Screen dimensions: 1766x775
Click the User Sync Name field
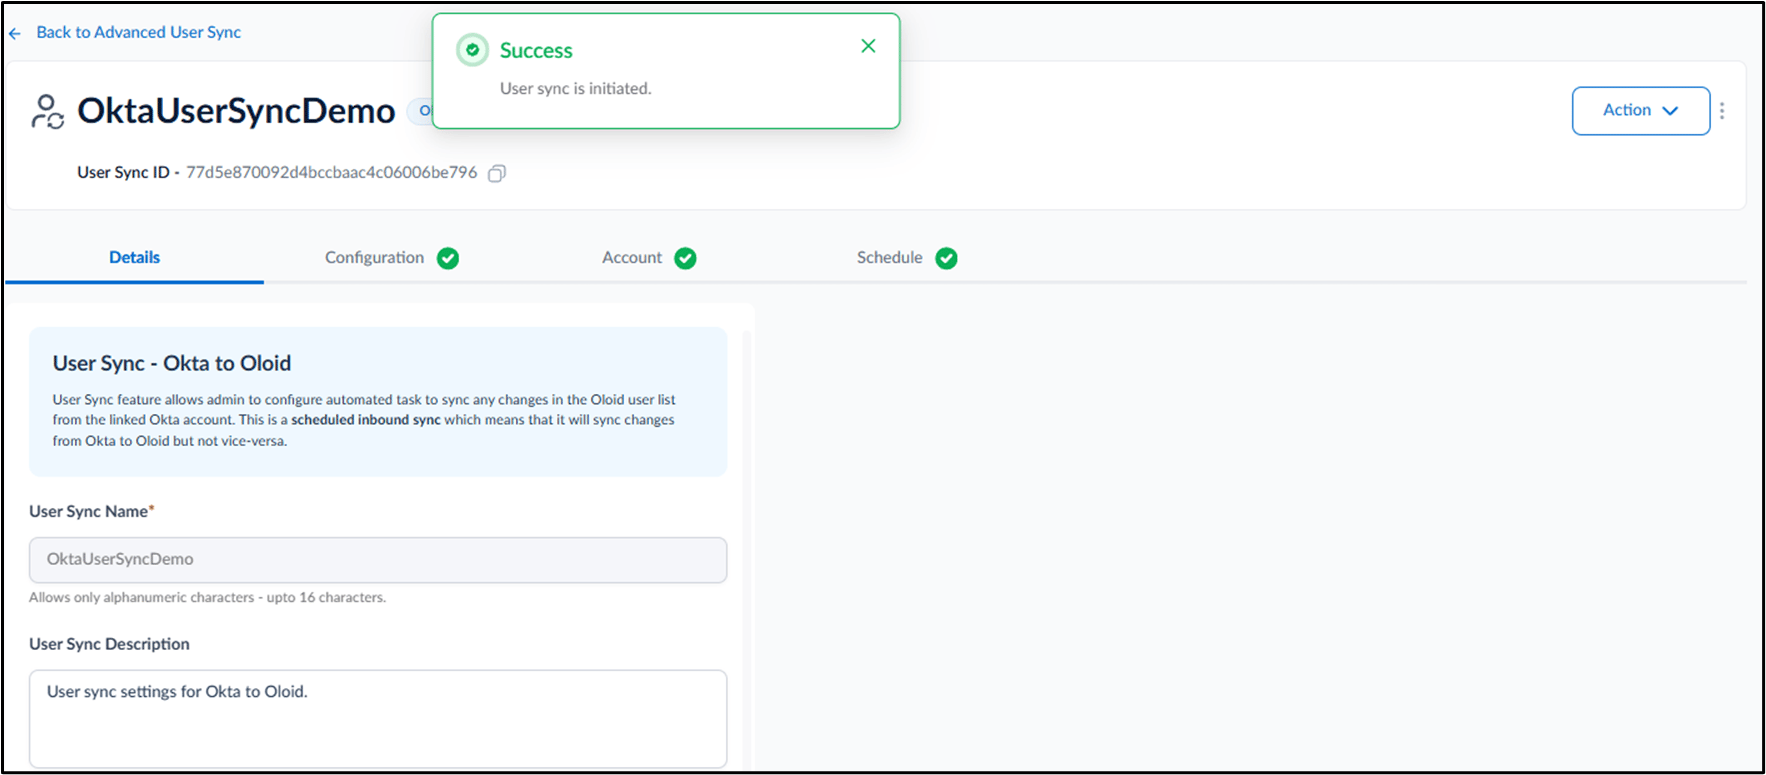pos(378,560)
